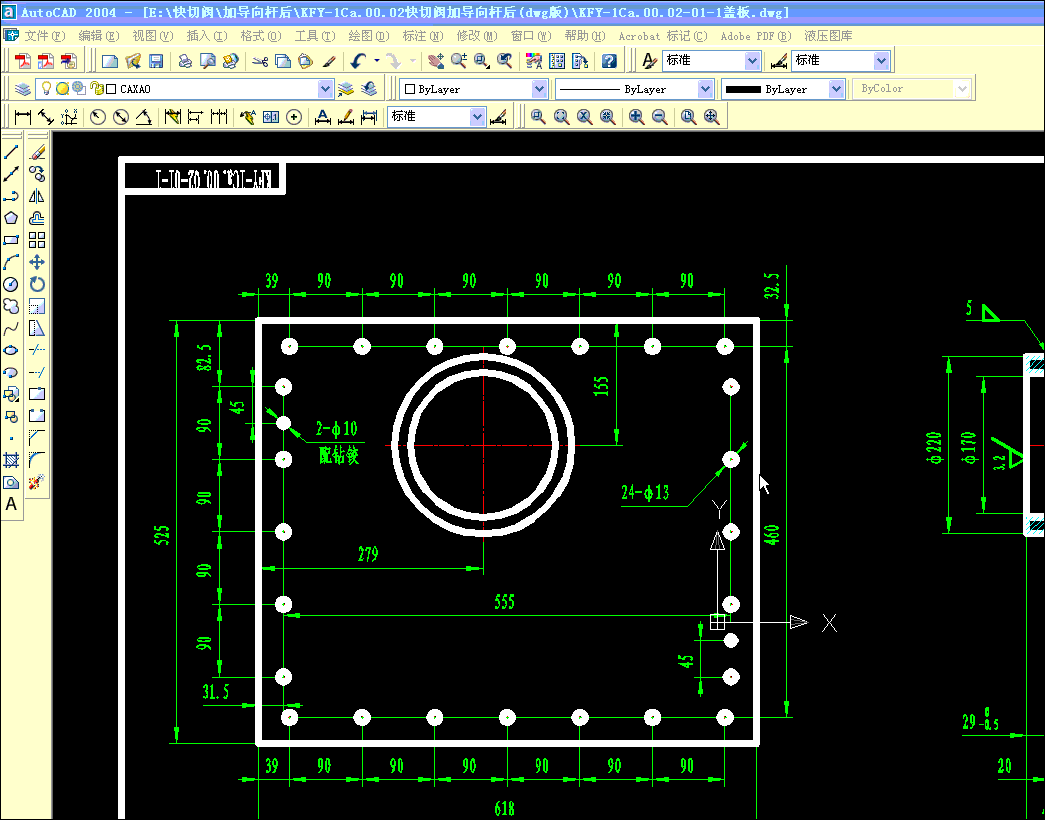Click the Save floppy disk icon
The image size is (1045, 820).
156,61
